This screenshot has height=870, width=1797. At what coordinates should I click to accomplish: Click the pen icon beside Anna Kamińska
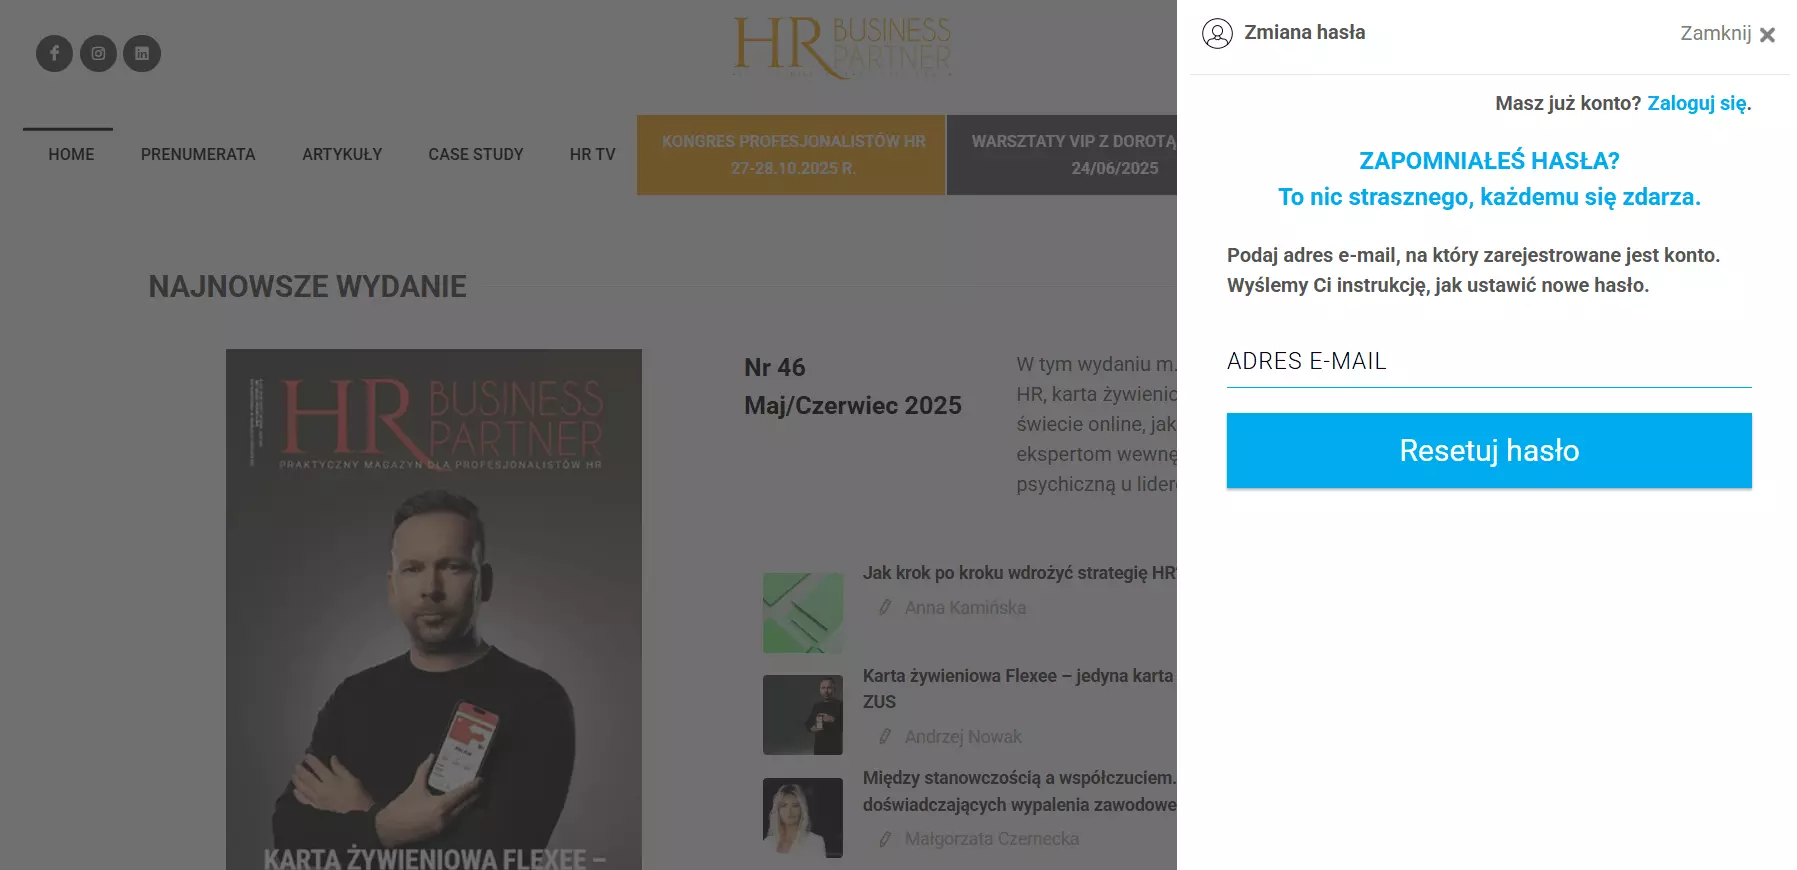(884, 607)
